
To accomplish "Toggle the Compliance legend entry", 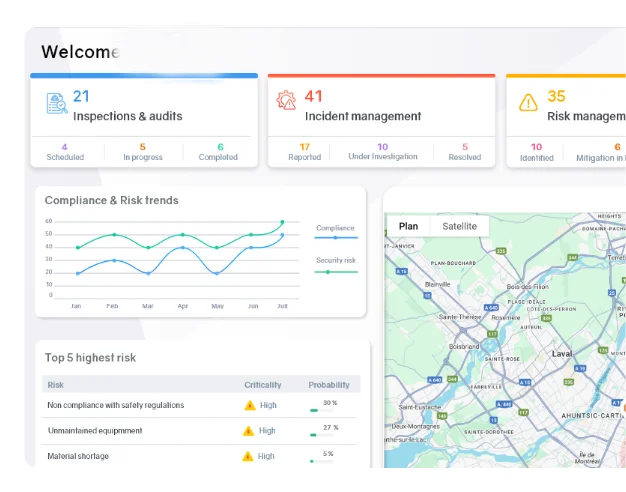I will point(335,232).
